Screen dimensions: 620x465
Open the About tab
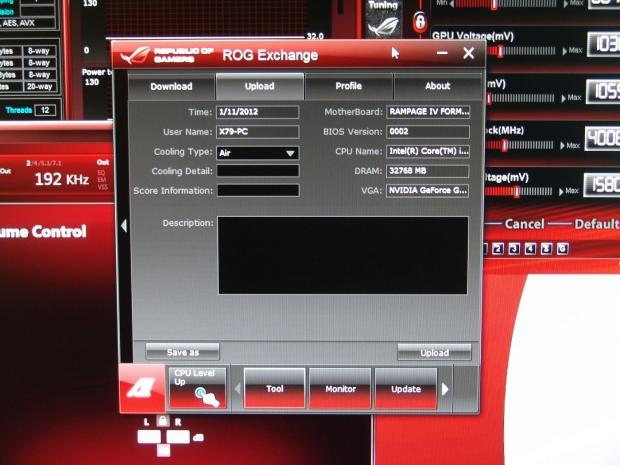tap(437, 86)
